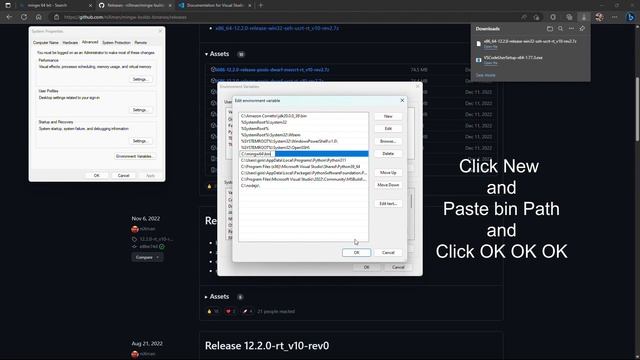Click Move Up button
The width and height of the screenshot is (640, 360).
[388, 173]
